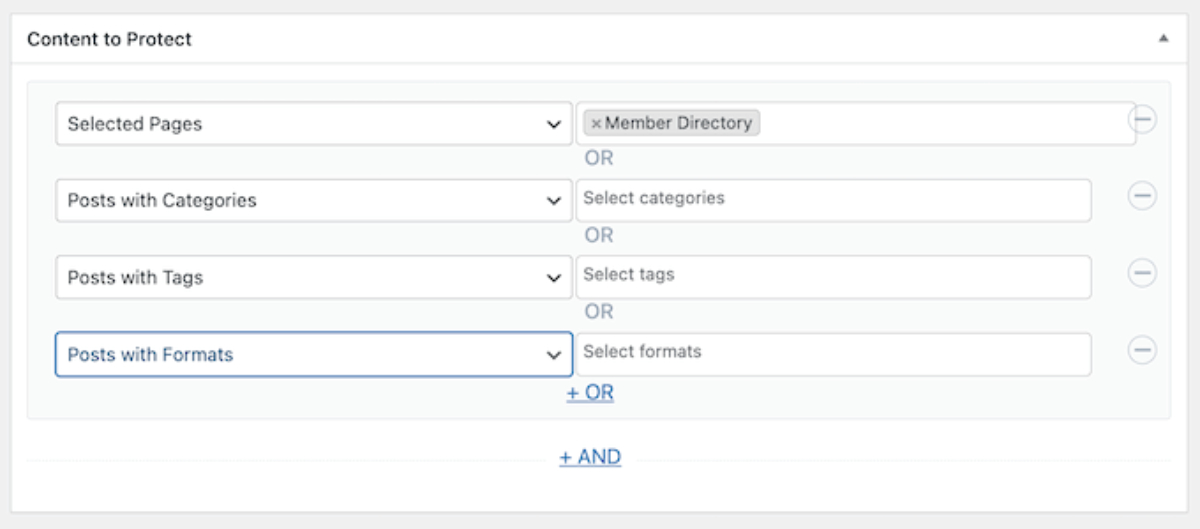Collapse the Content to Protect panel arrow
This screenshot has width=1200, height=529.
(1163, 39)
